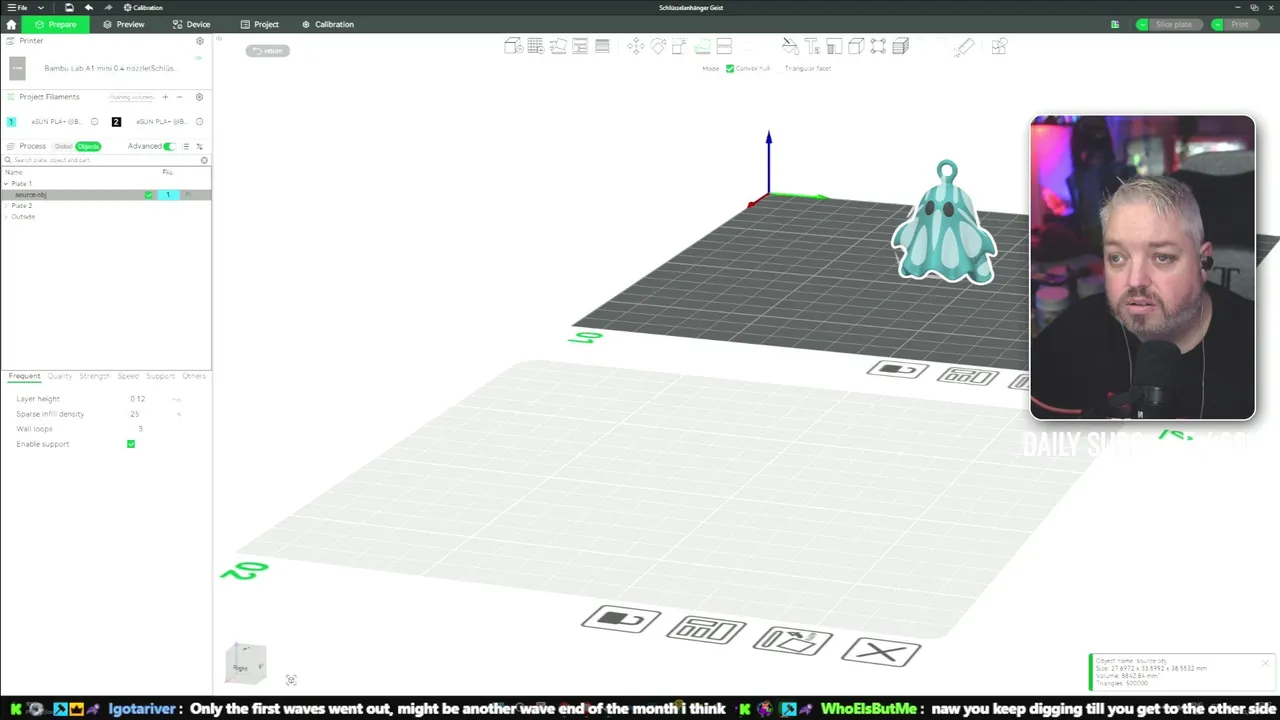Check the Triangular facet checkbox
Viewport: 1280px width, 720px height.
[x=780, y=68]
